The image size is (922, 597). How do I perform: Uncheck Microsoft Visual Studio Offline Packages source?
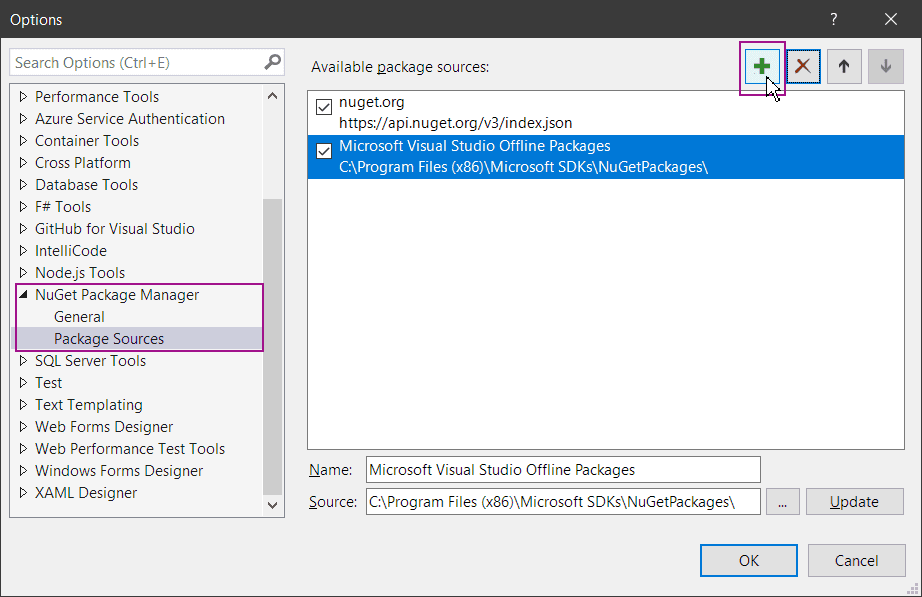pos(324,151)
